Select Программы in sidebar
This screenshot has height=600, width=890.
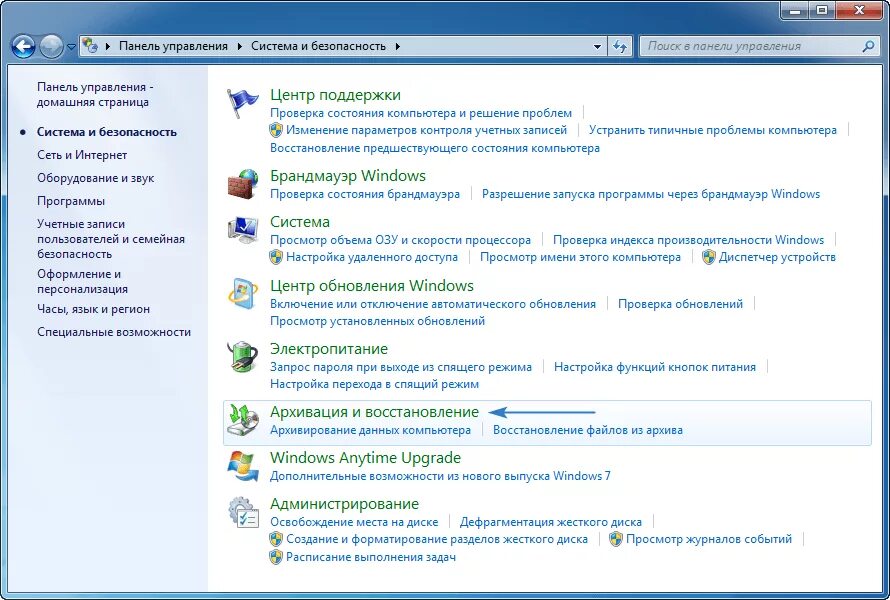tap(71, 201)
